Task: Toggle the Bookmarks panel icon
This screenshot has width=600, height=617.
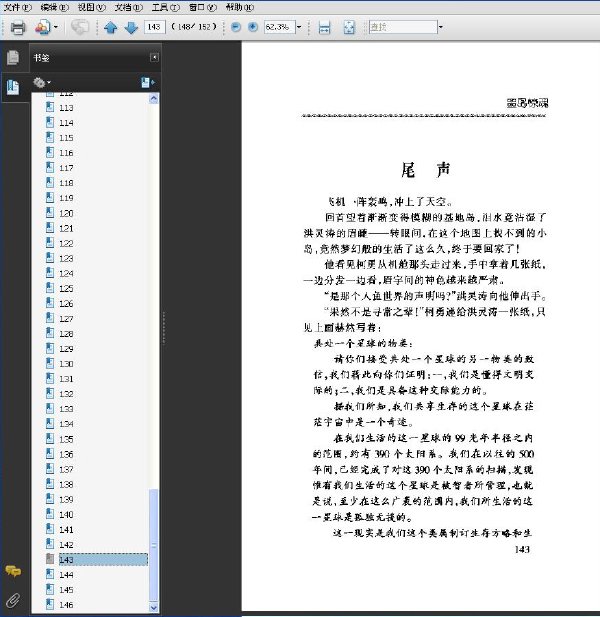Action: pos(13,87)
